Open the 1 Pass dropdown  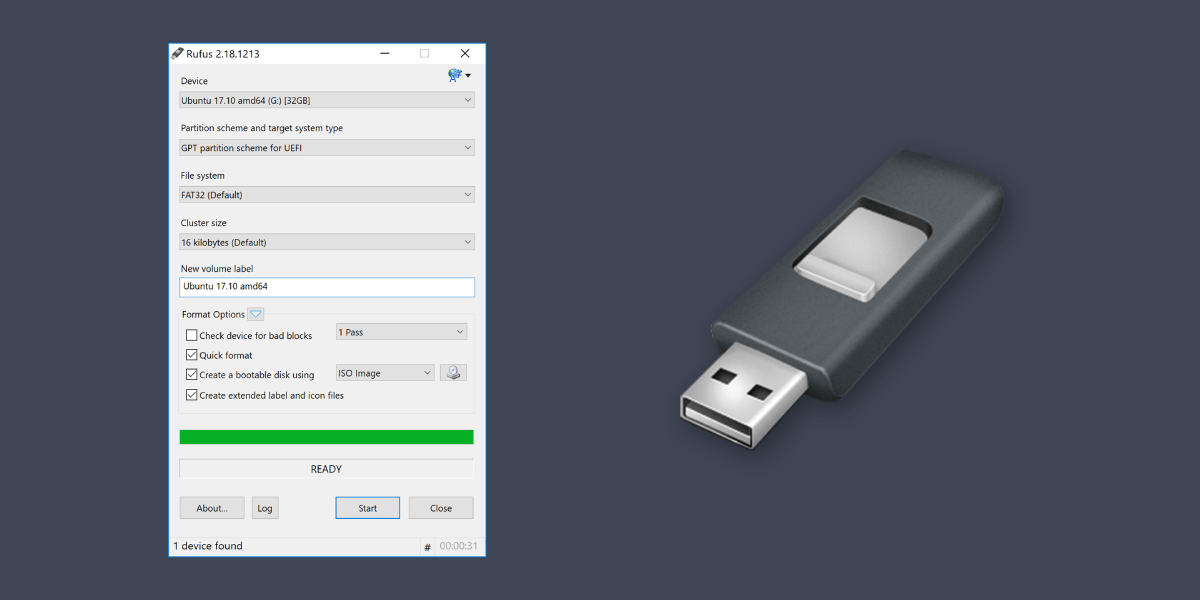point(401,331)
